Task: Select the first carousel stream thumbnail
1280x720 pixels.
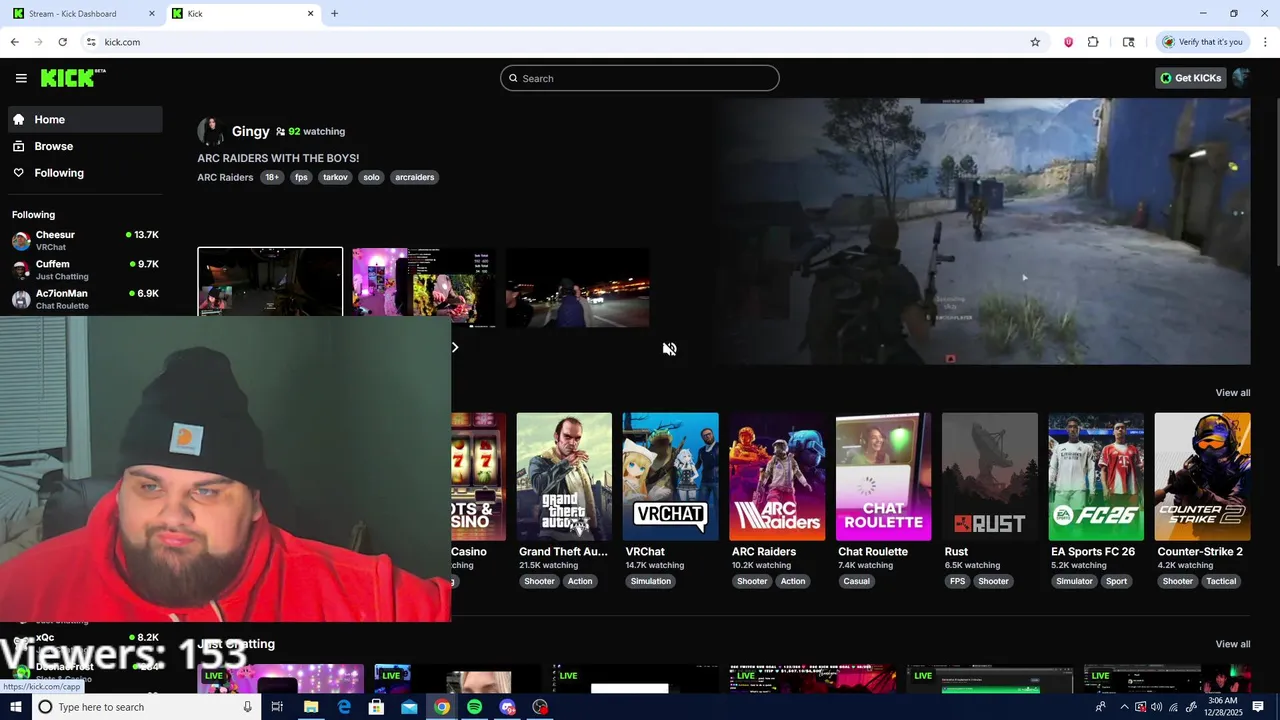Action: [x=270, y=282]
